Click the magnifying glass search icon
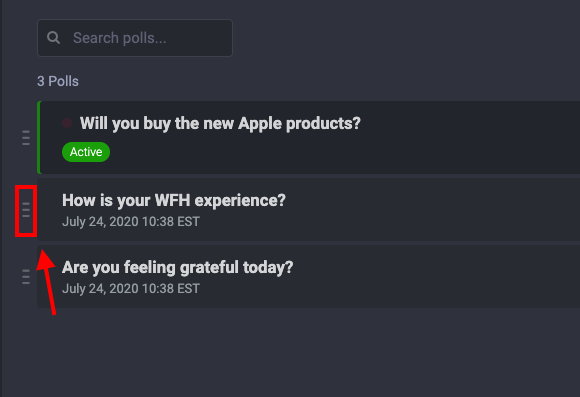Viewport: 580px width, 397px height. pyautogui.click(x=53, y=38)
